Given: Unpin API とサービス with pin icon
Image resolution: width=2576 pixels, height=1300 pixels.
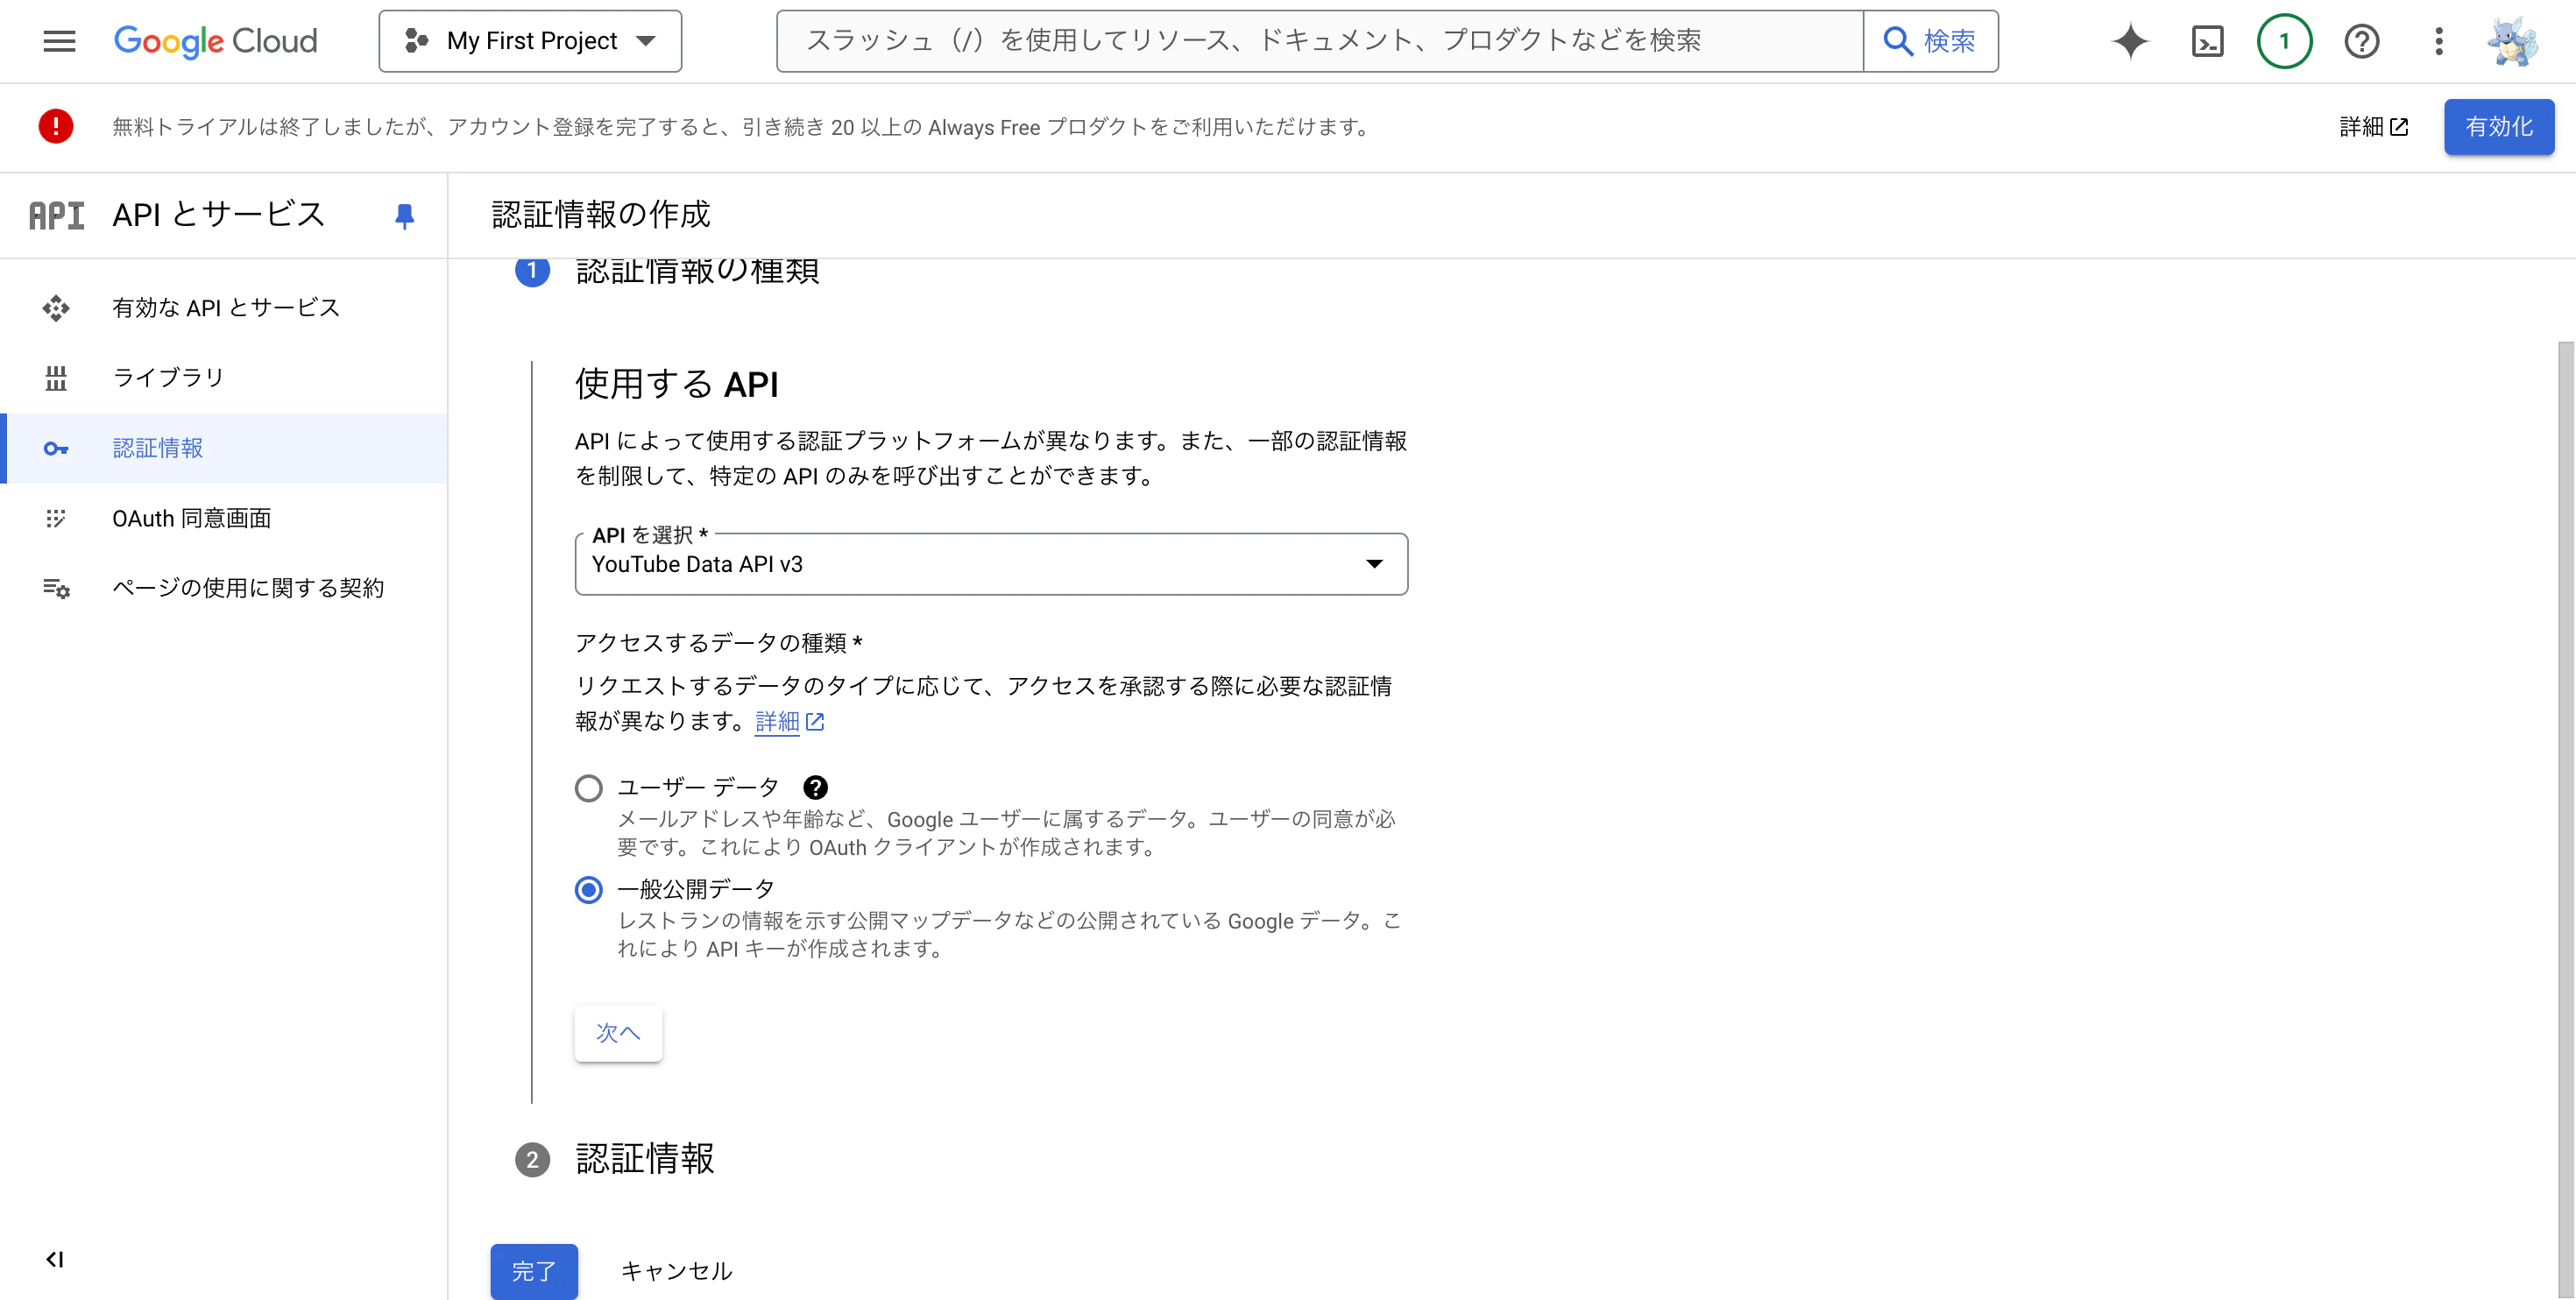Looking at the screenshot, I should [x=404, y=216].
